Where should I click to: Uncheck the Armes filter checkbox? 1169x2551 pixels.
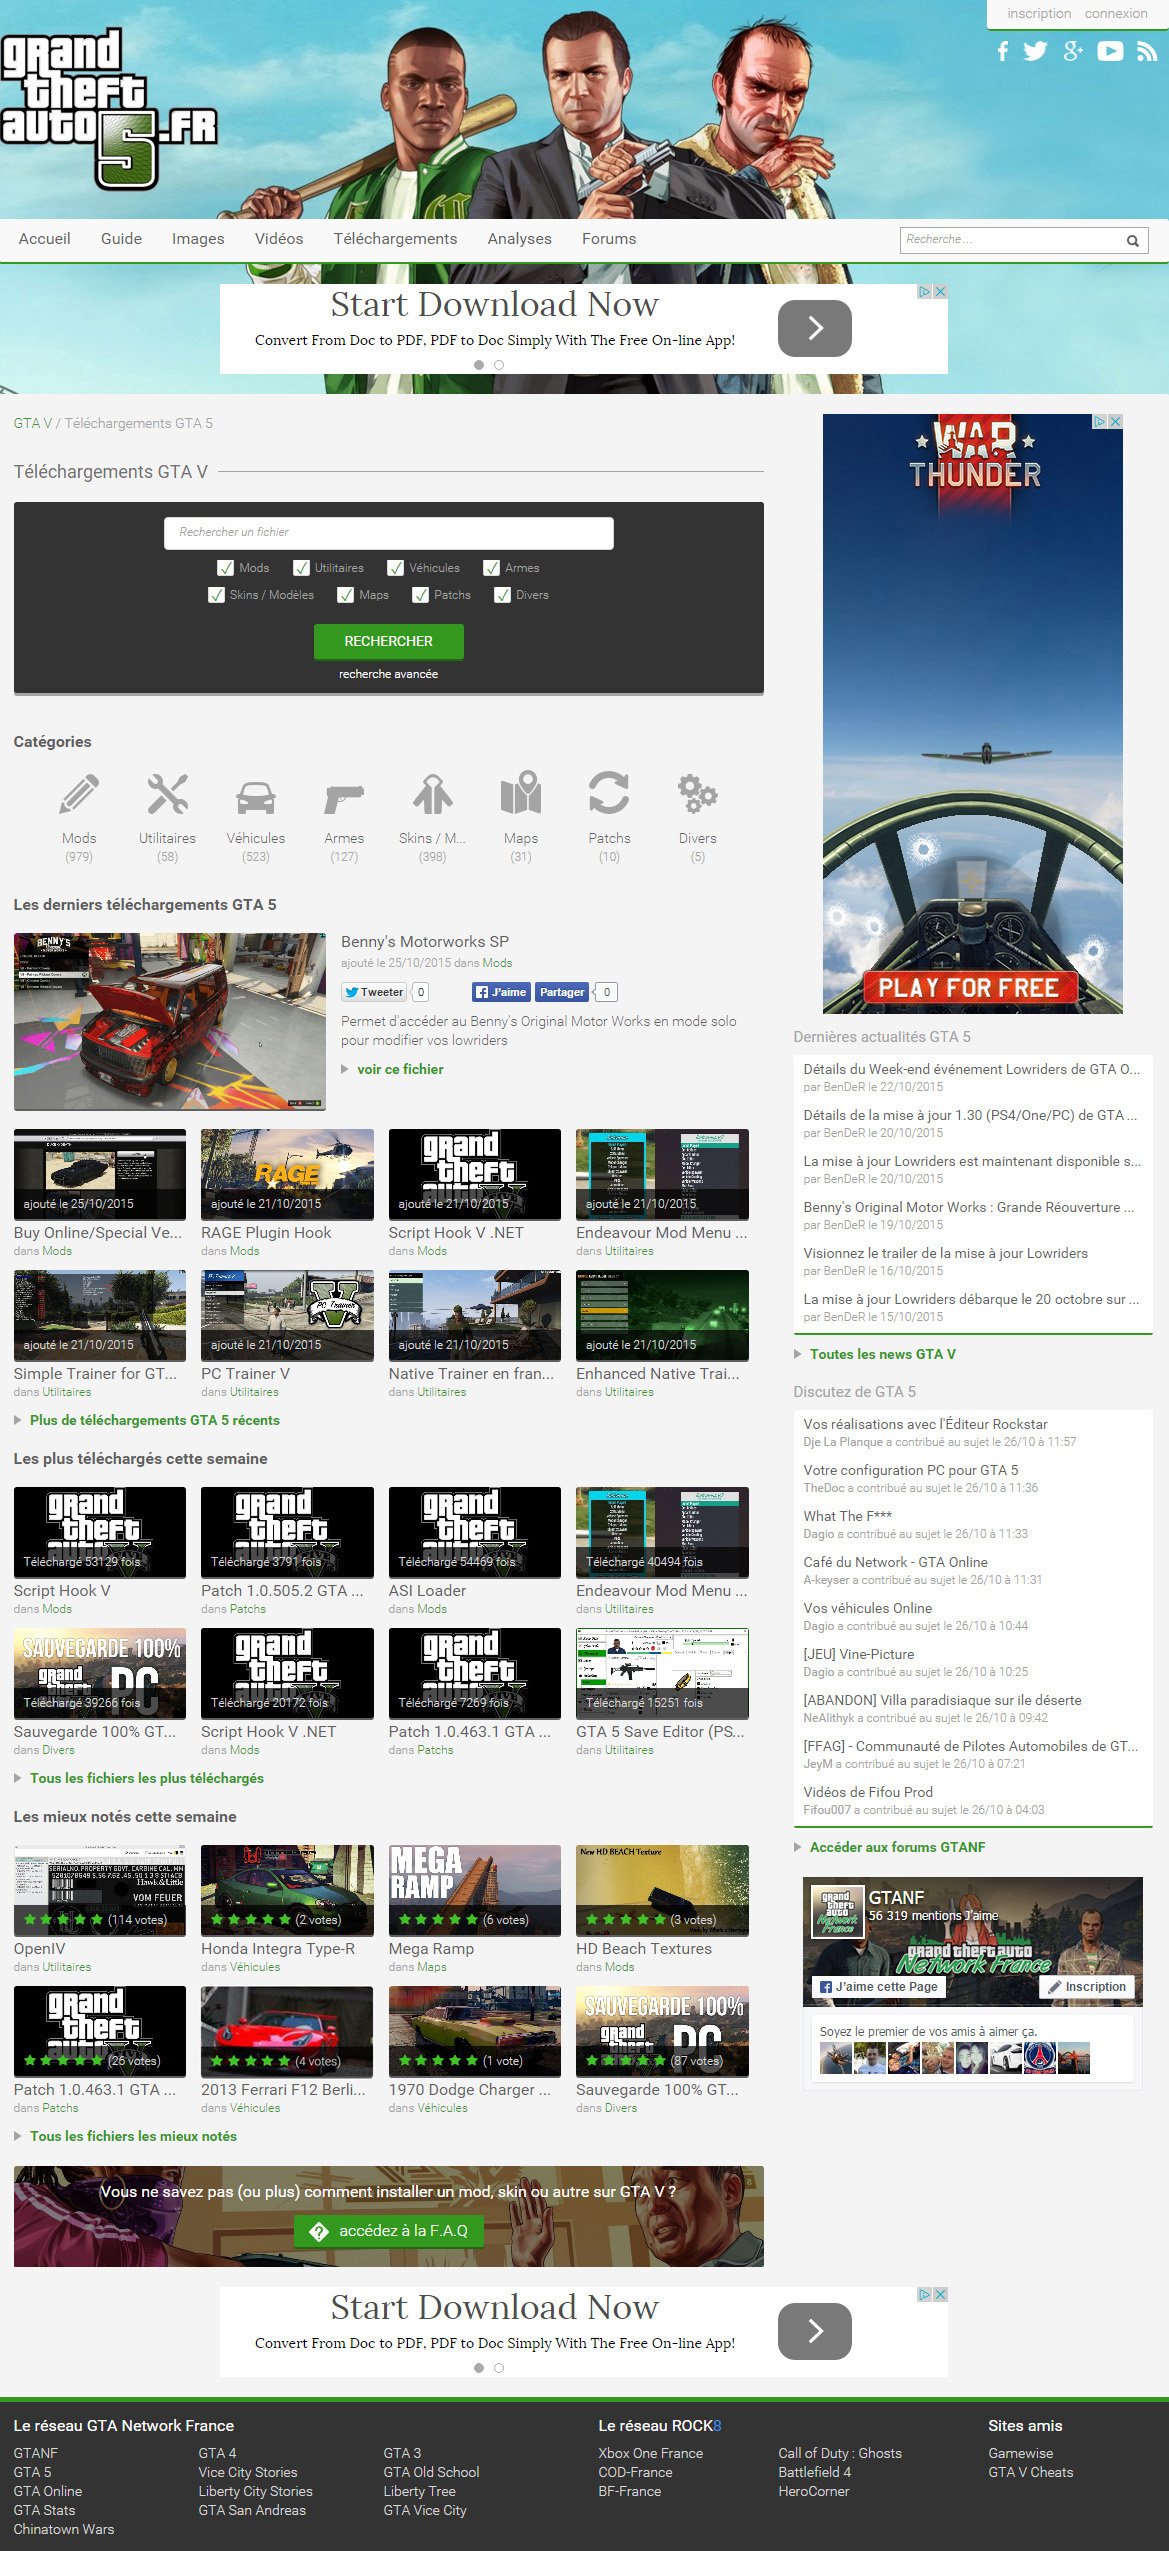click(x=491, y=568)
